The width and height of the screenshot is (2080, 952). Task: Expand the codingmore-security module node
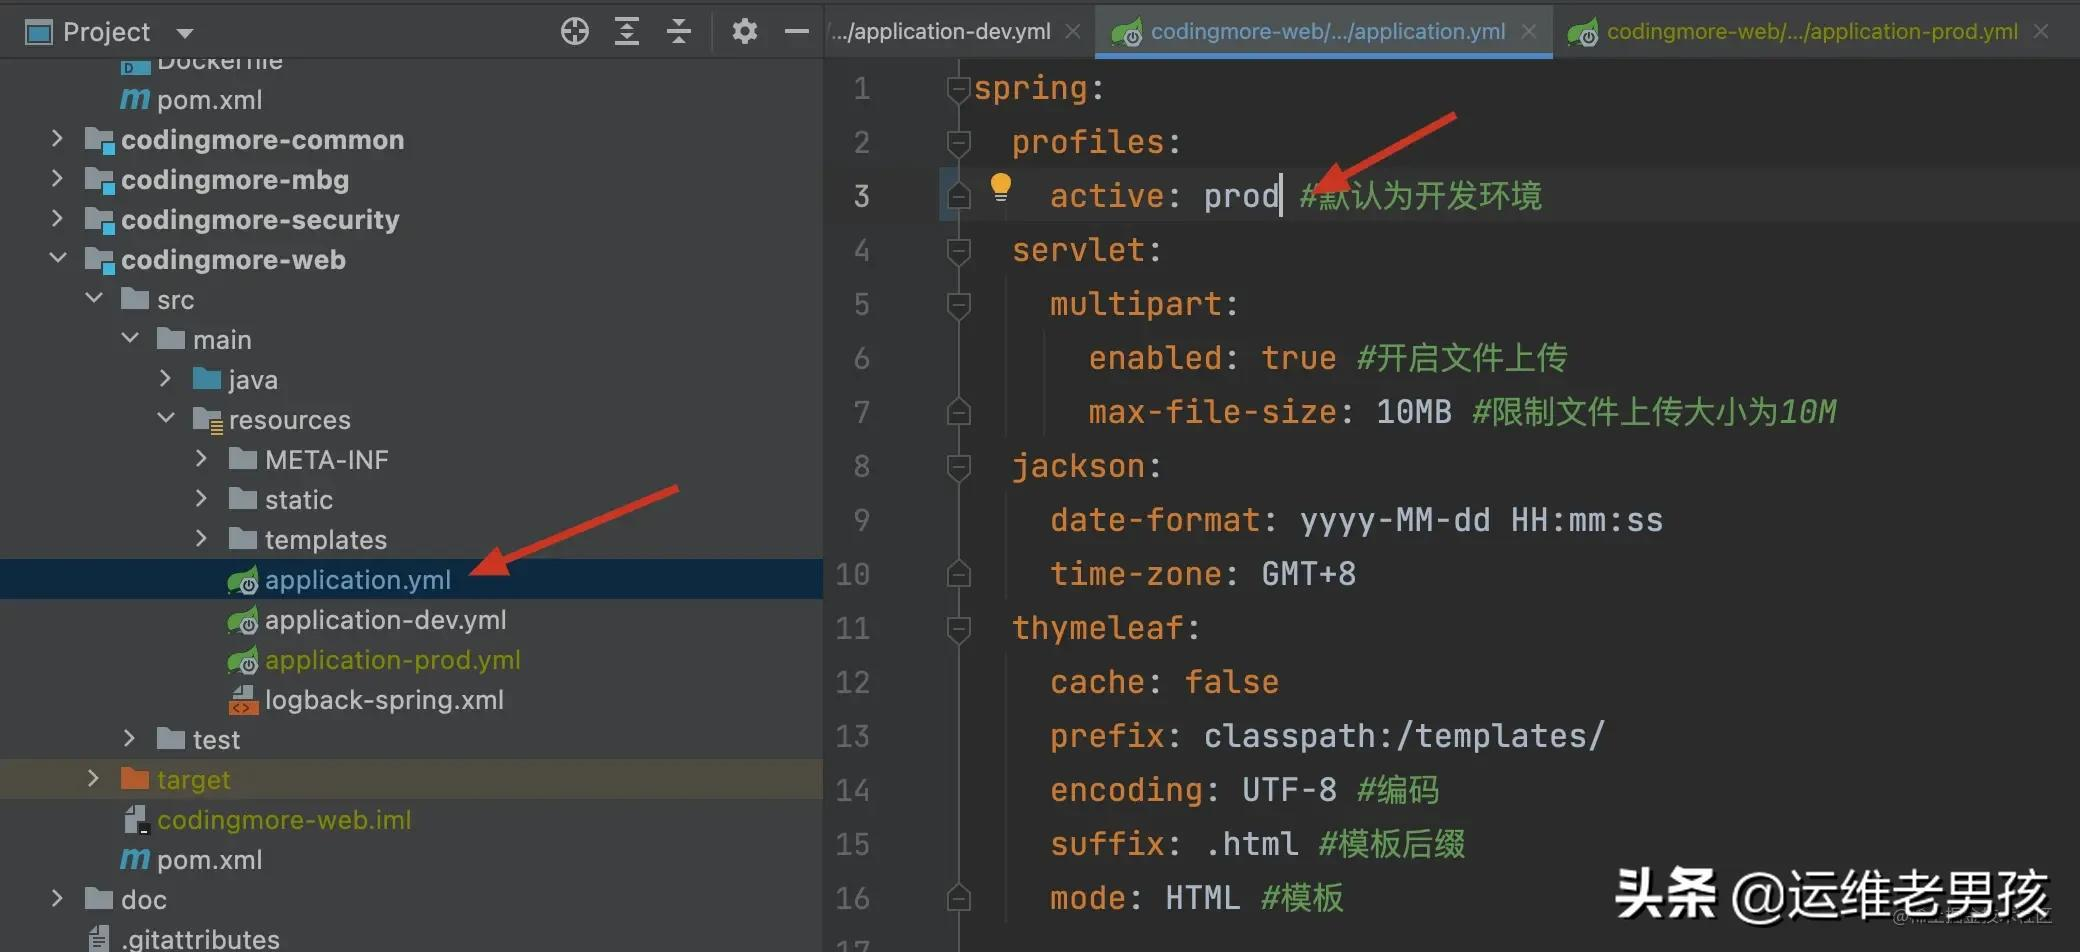[57, 219]
